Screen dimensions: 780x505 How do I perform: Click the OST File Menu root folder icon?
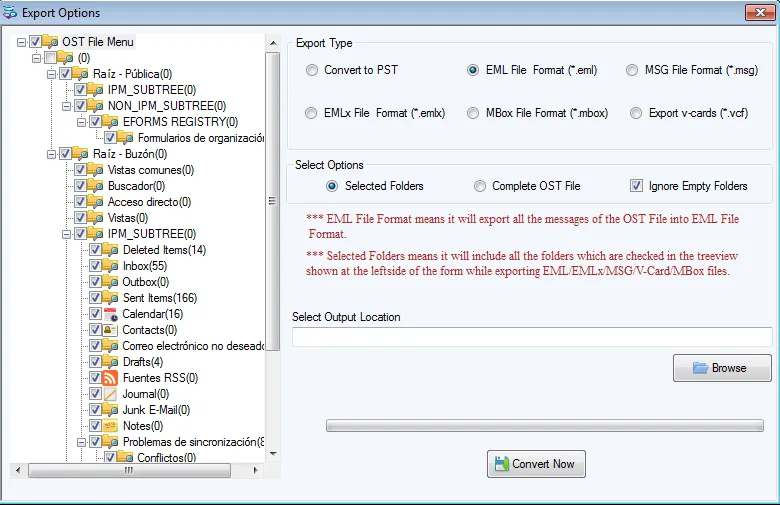tap(50, 42)
